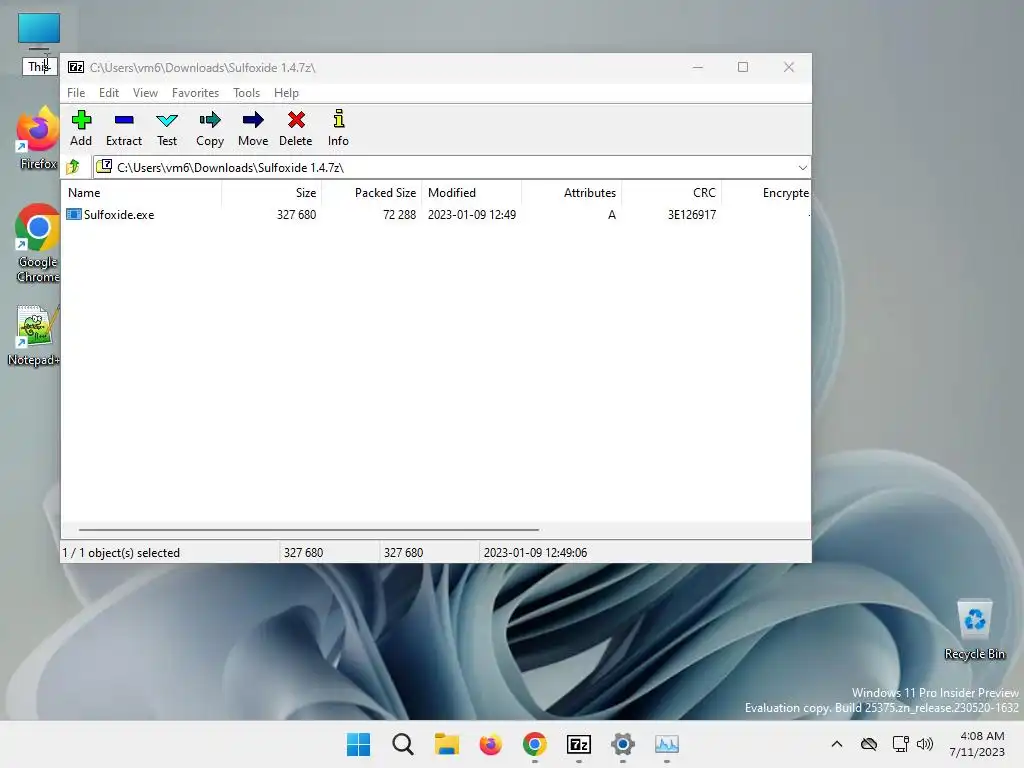Click the CRC value 3E126917
The height and width of the screenshot is (768, 1024).
click(x=692, y=215)
